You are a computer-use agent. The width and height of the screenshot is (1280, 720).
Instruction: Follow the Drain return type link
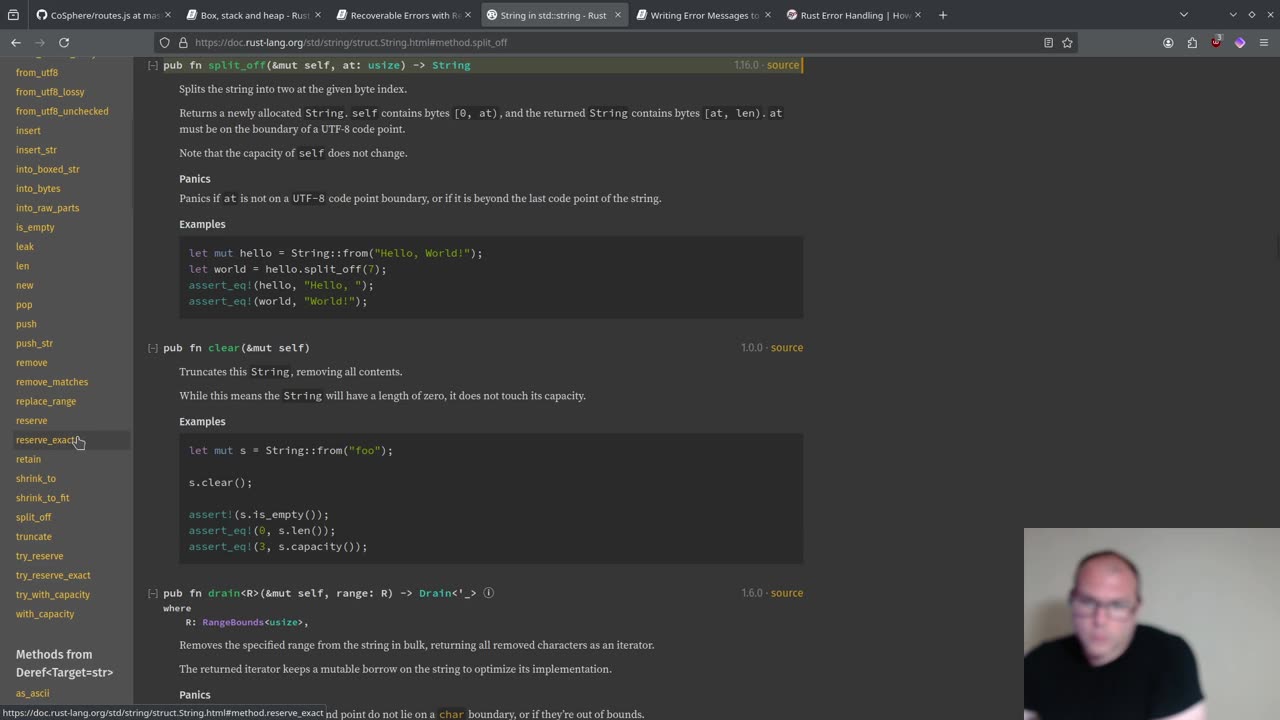pyautogui.click(x=435, y=593)
